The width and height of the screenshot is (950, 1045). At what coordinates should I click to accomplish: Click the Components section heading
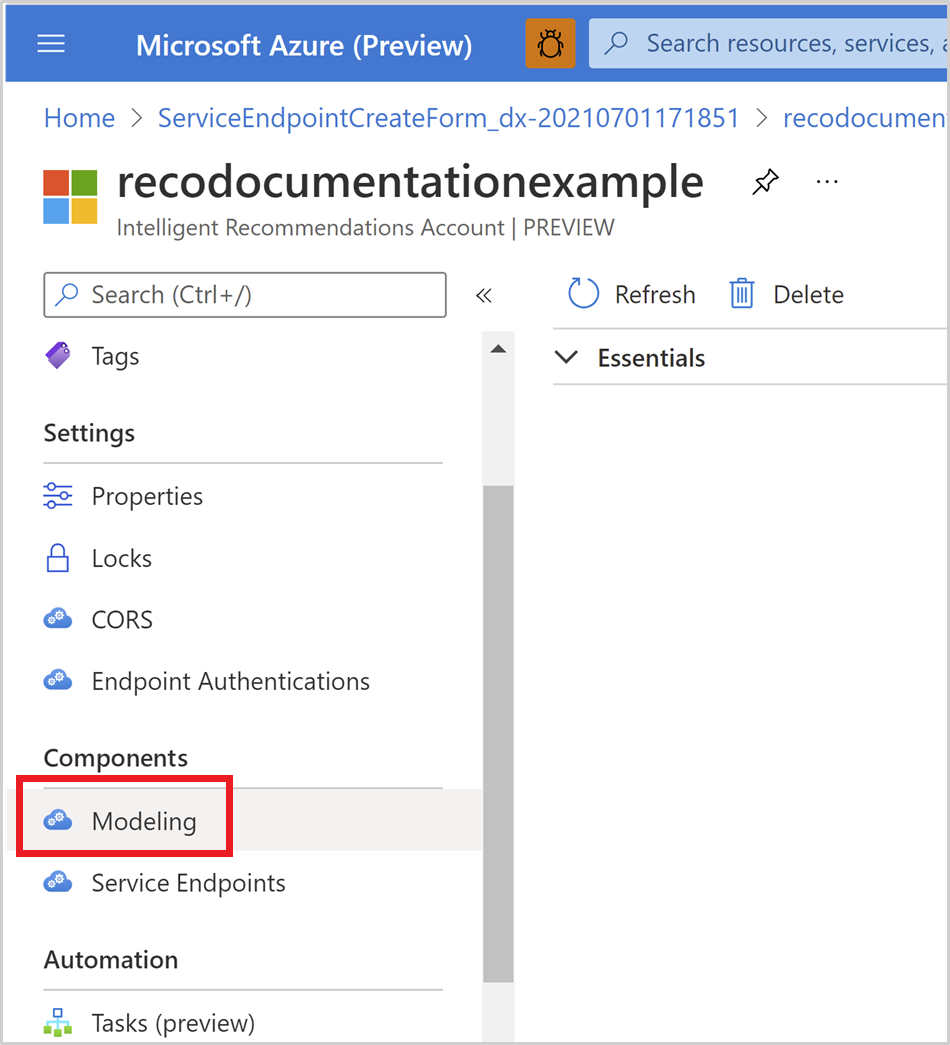tap(115, 758)
